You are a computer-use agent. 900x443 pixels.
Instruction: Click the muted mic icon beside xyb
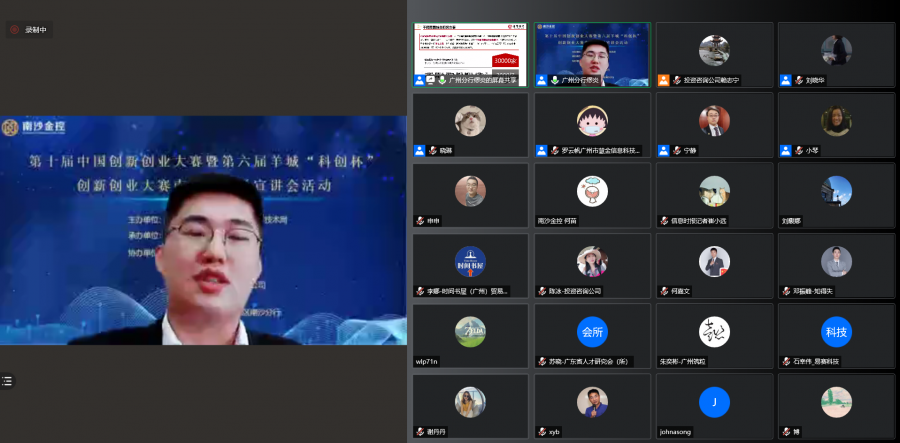click(541, 431)
